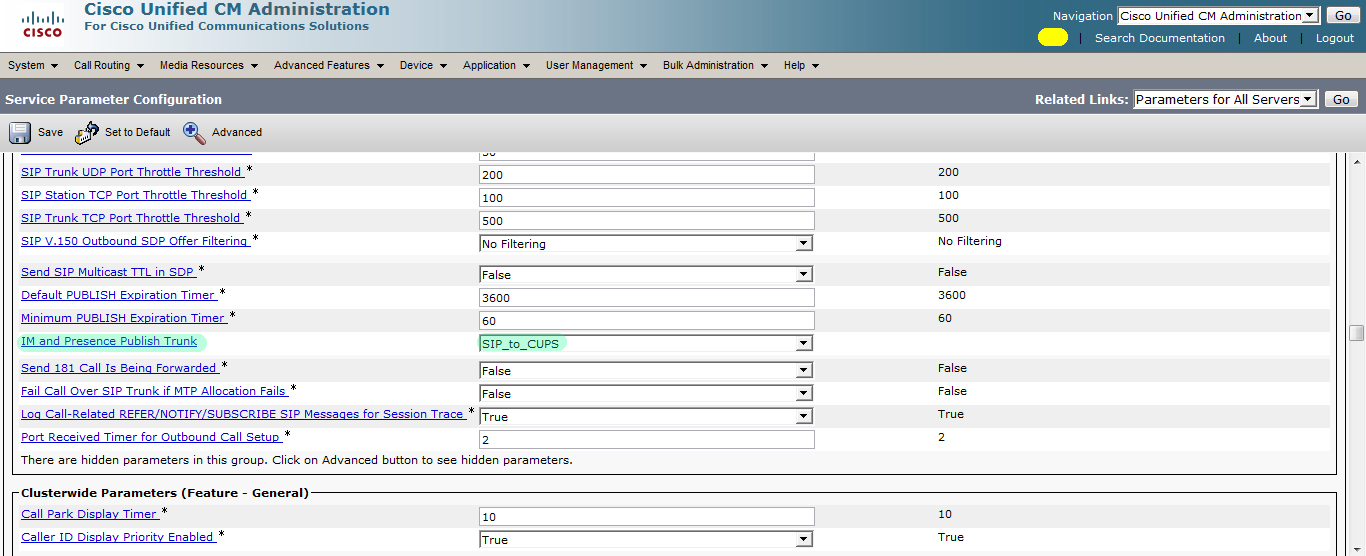Click SIP Trunk UDP Port Throttle field

(647, 174)
